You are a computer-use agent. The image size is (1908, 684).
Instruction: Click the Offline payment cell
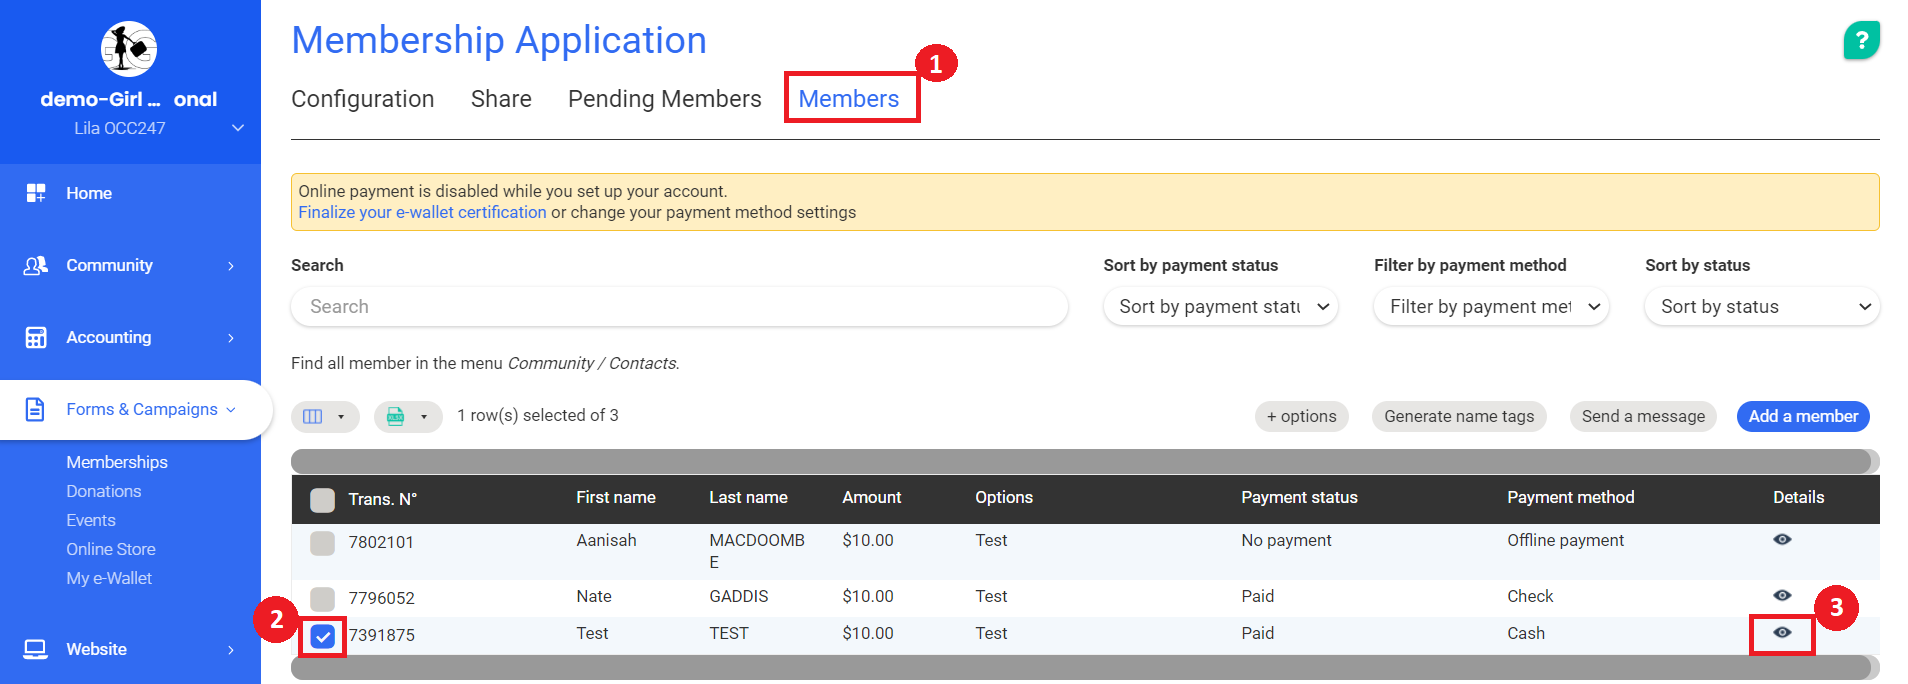pyautogui.click(x=1565, y=540)
